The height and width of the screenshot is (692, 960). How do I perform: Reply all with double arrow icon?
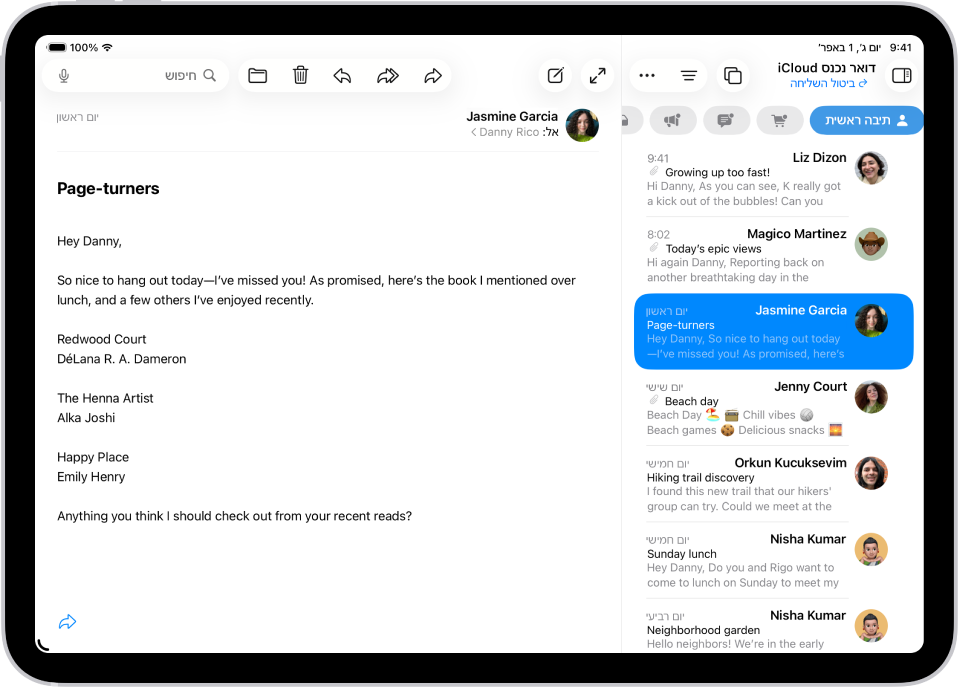388,75
